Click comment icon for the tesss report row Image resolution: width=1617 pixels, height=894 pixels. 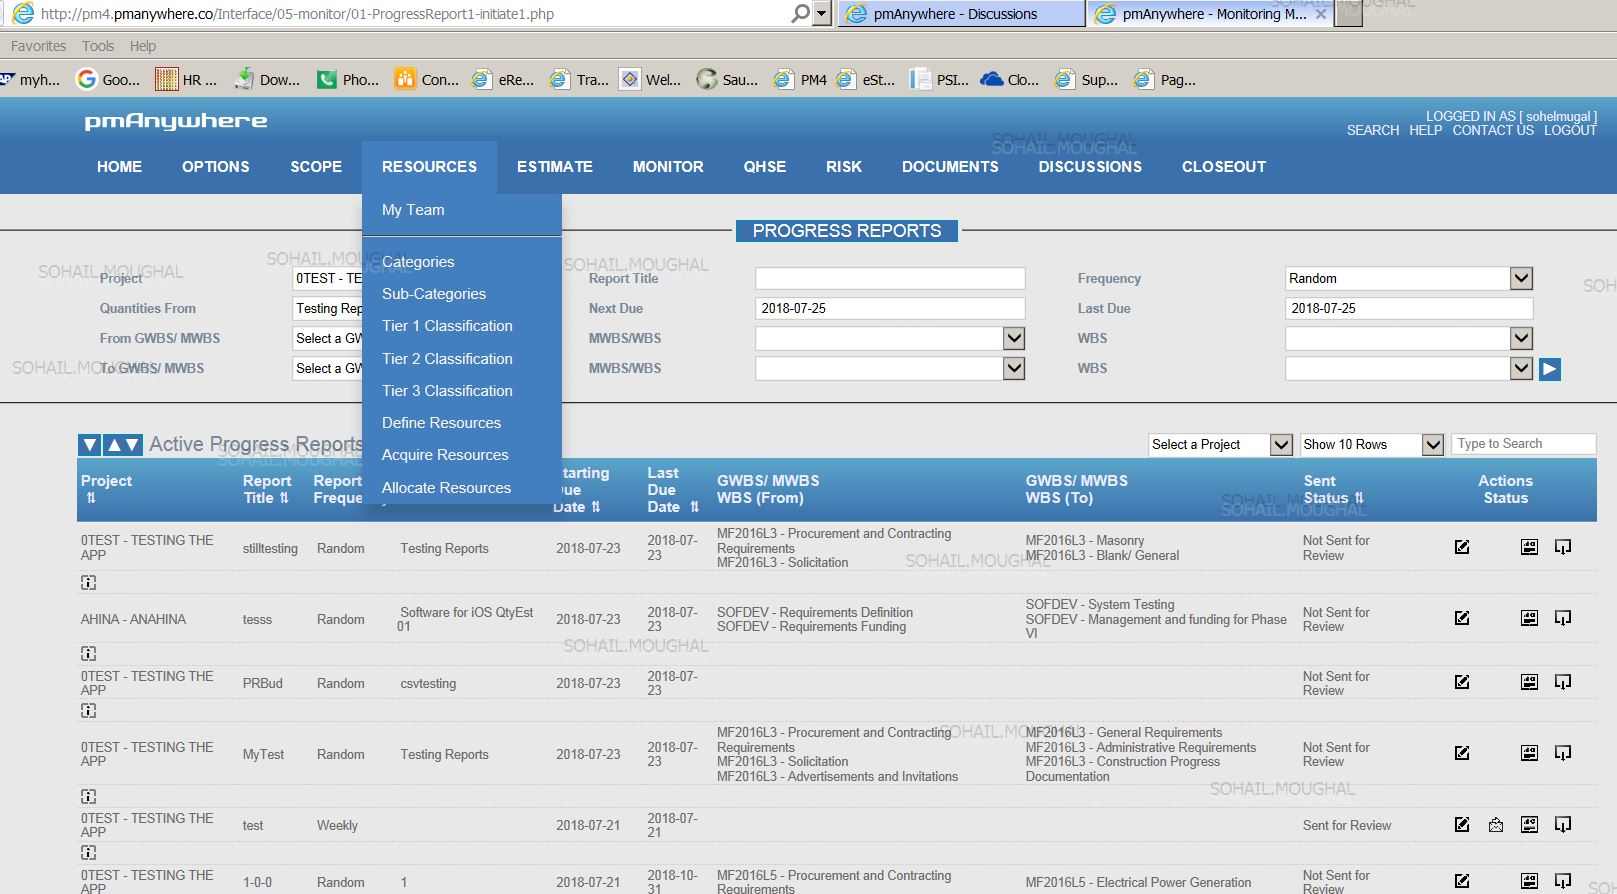pyautogui.click(x=1563, y=618)
